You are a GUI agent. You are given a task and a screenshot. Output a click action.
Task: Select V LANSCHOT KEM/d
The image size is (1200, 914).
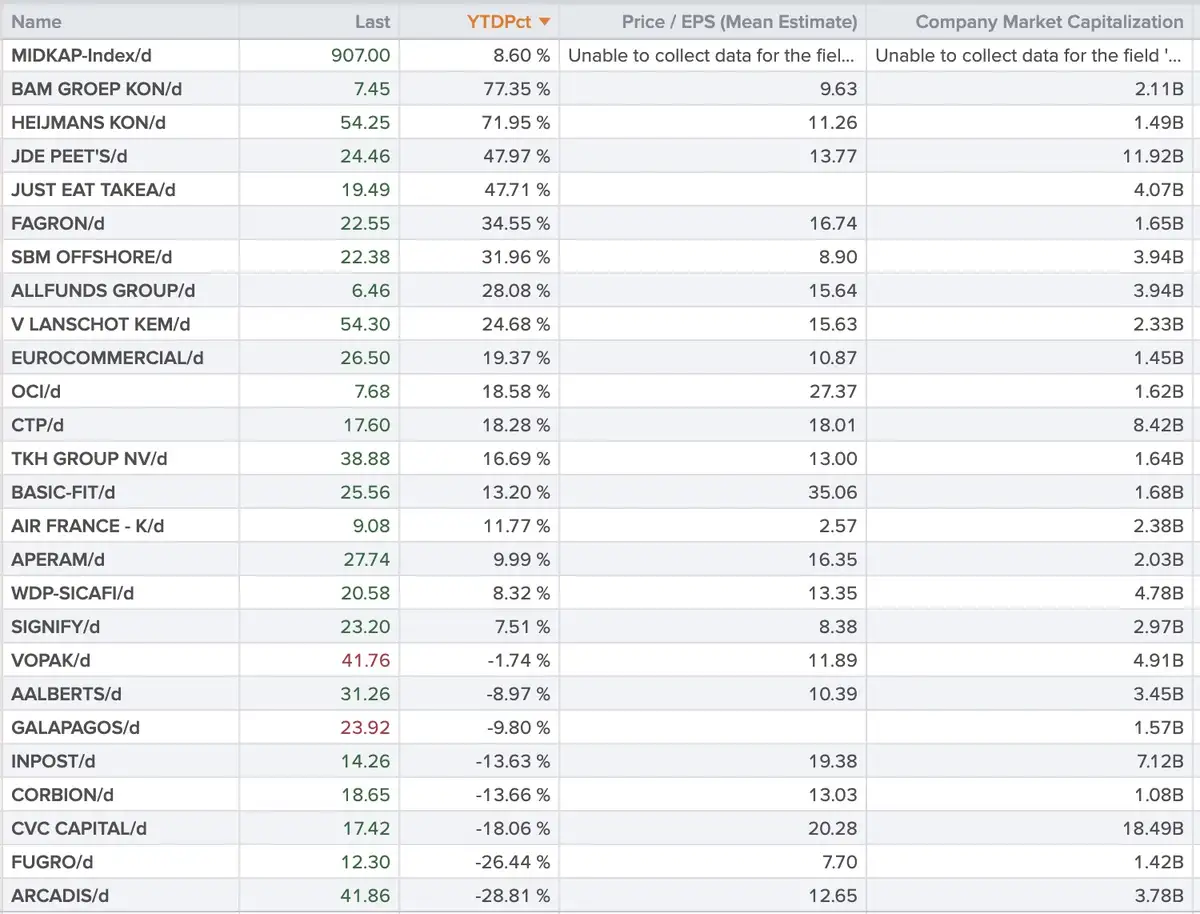[101, 324]
